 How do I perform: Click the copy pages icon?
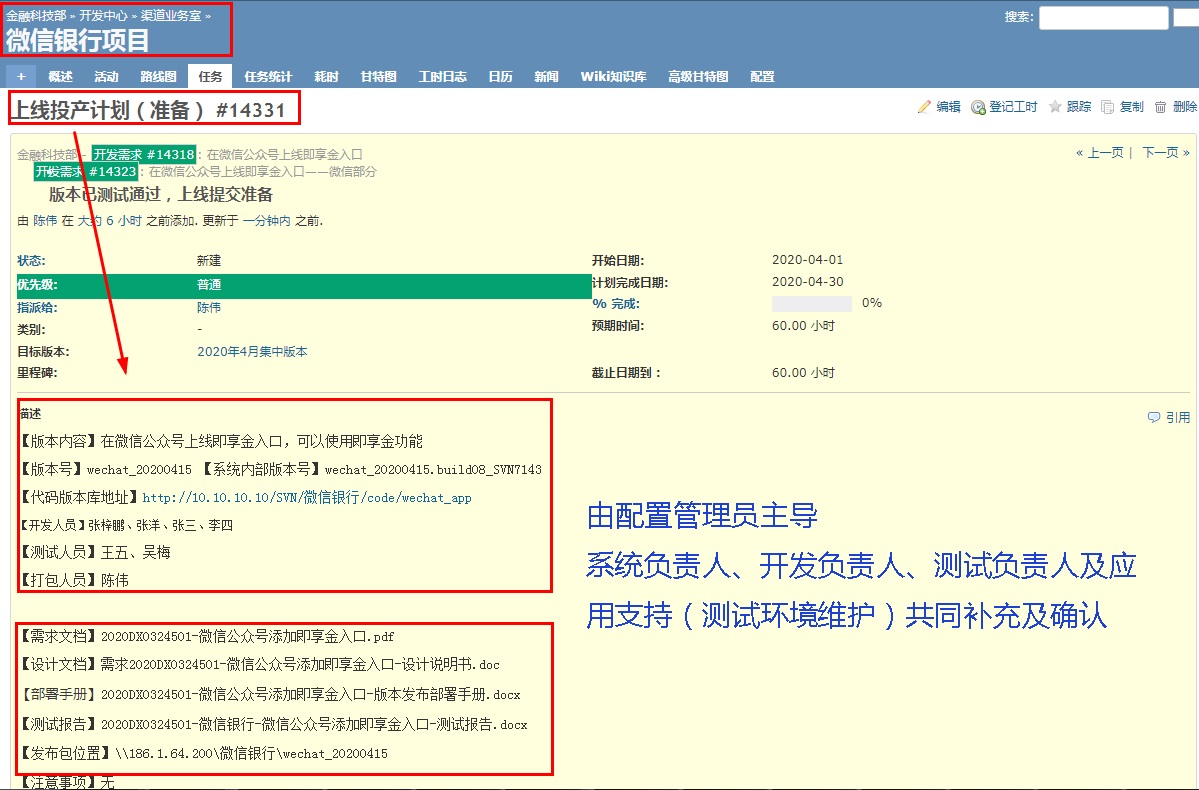(1108, 107)
